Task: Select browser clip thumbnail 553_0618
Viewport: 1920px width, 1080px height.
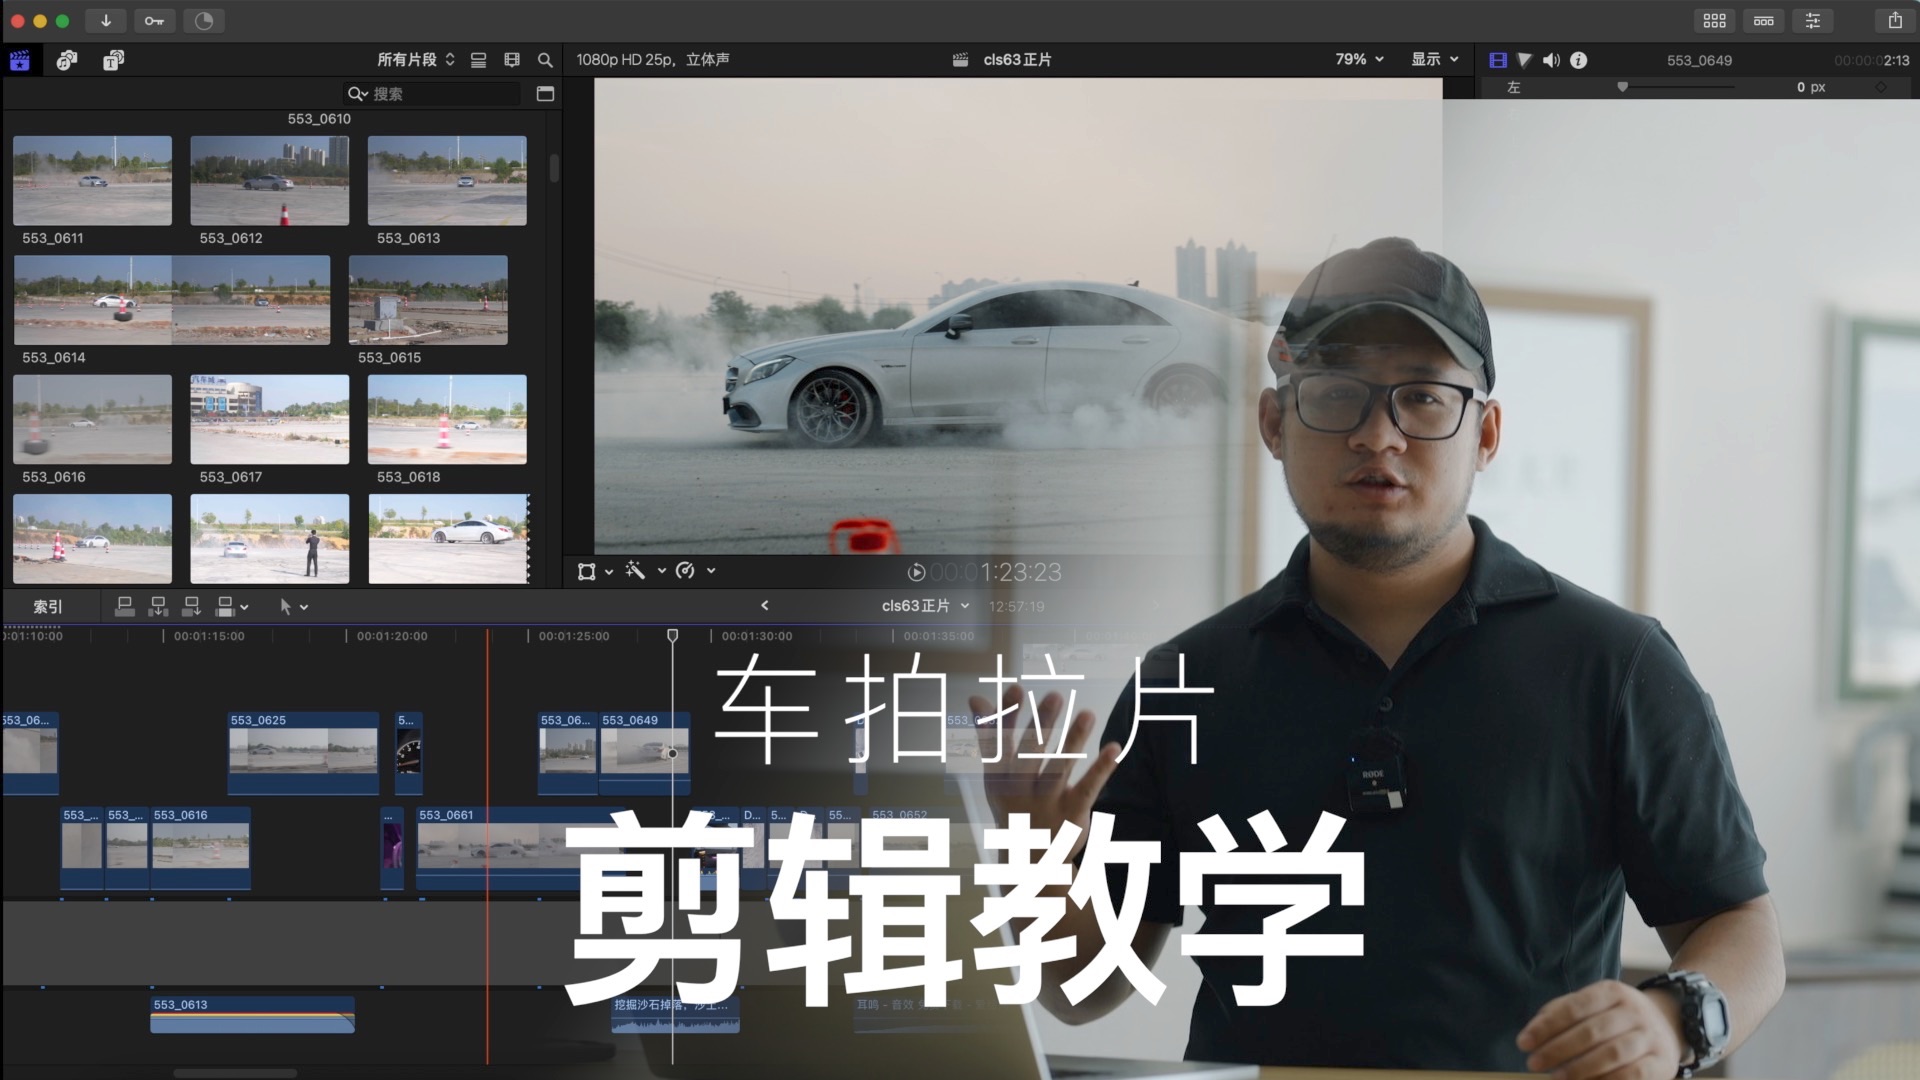Action: (x=447, y=419)
